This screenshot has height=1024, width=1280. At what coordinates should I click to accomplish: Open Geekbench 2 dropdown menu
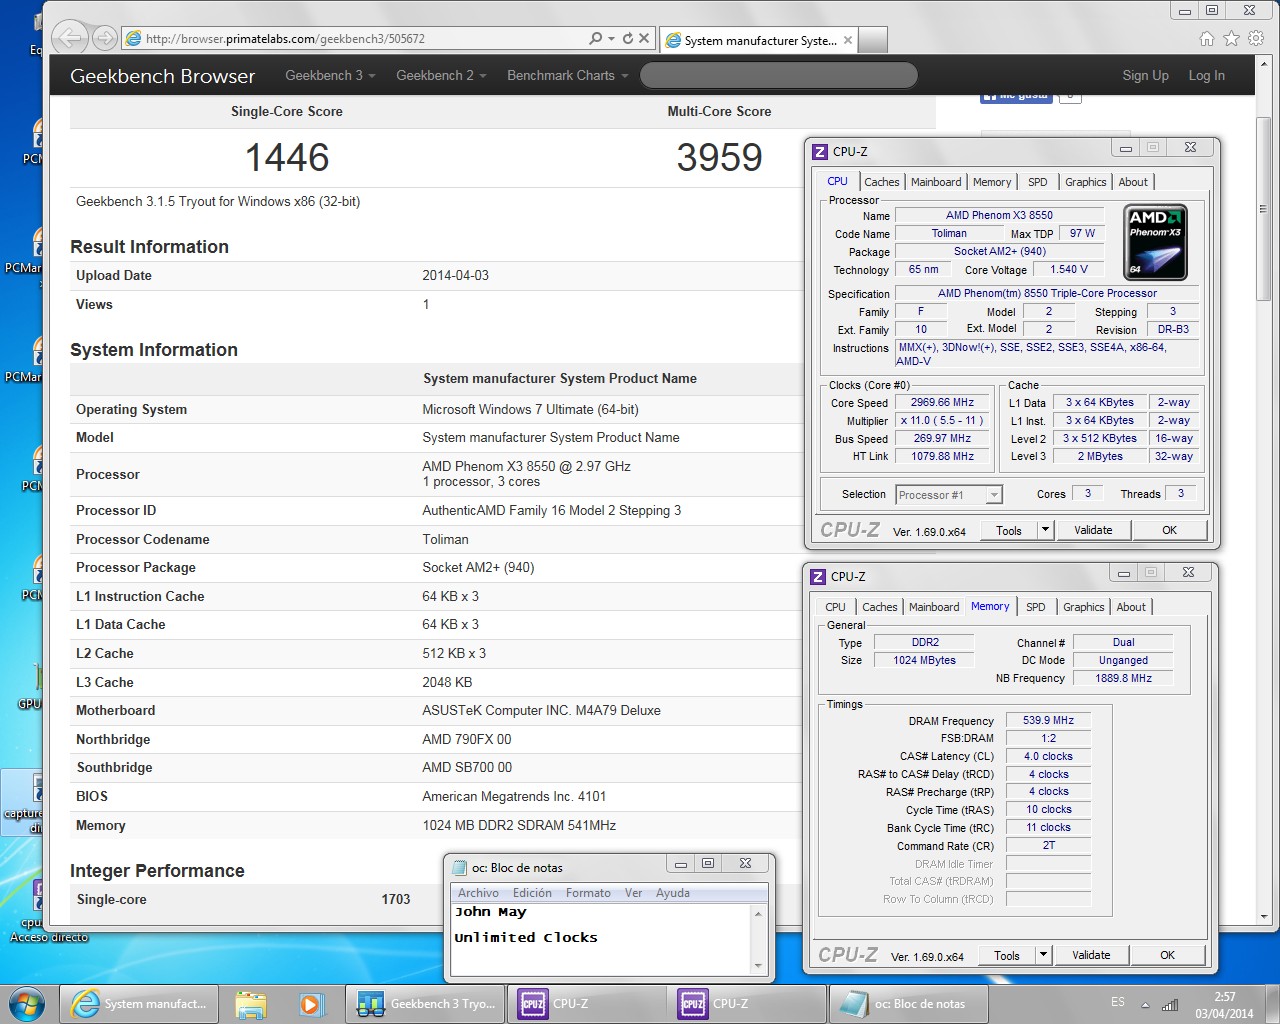(x=441, y=75)
